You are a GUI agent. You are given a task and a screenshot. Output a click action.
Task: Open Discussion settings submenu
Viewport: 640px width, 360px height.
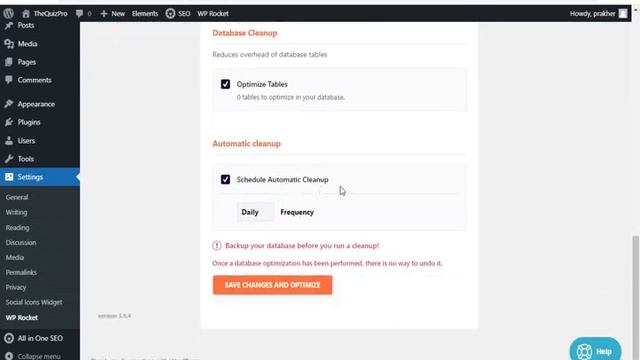[21, 242]
